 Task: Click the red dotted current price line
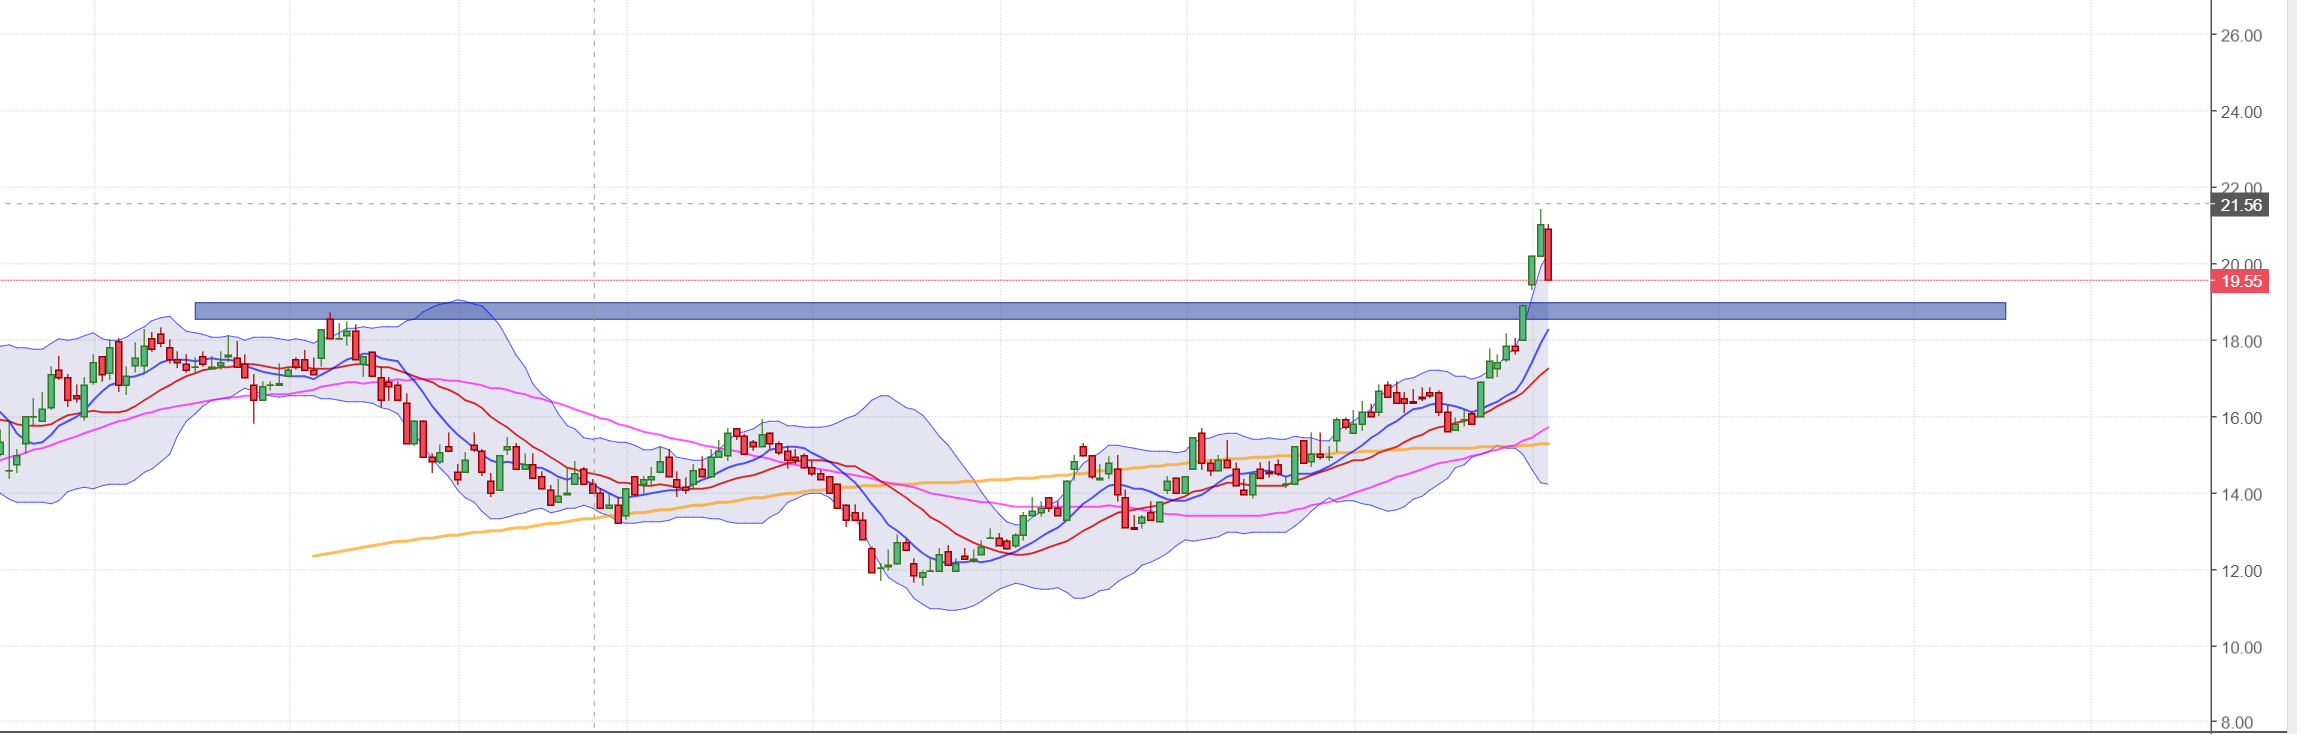pyautogui.click(x=1000, y=281)
